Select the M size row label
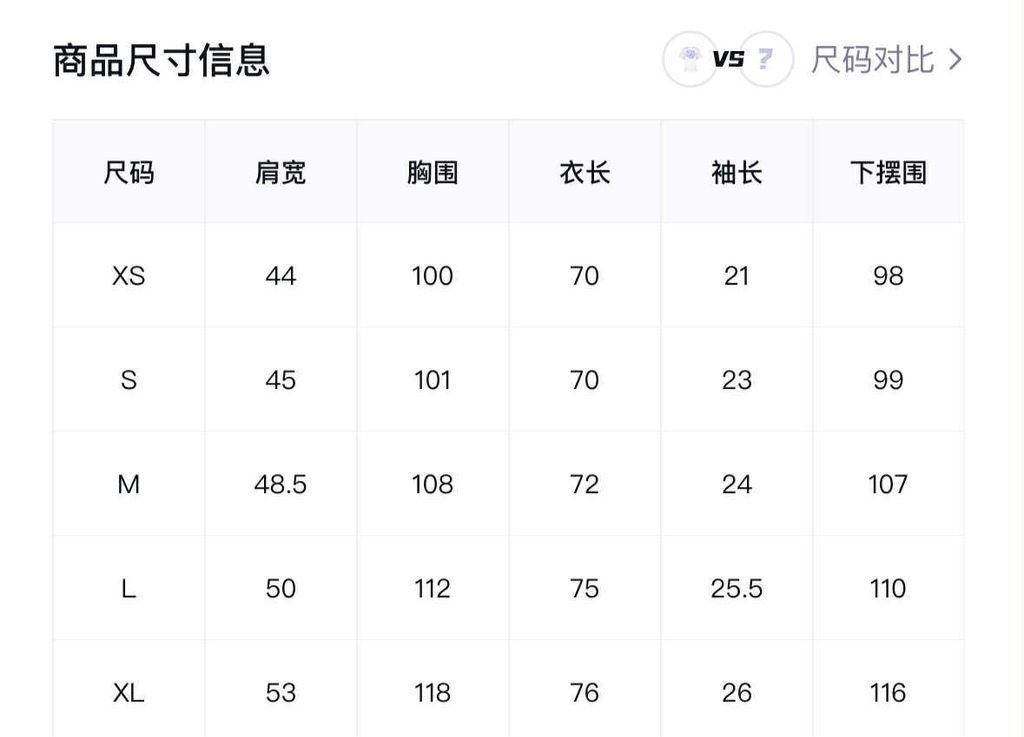1024x737 pixels. 129,484
